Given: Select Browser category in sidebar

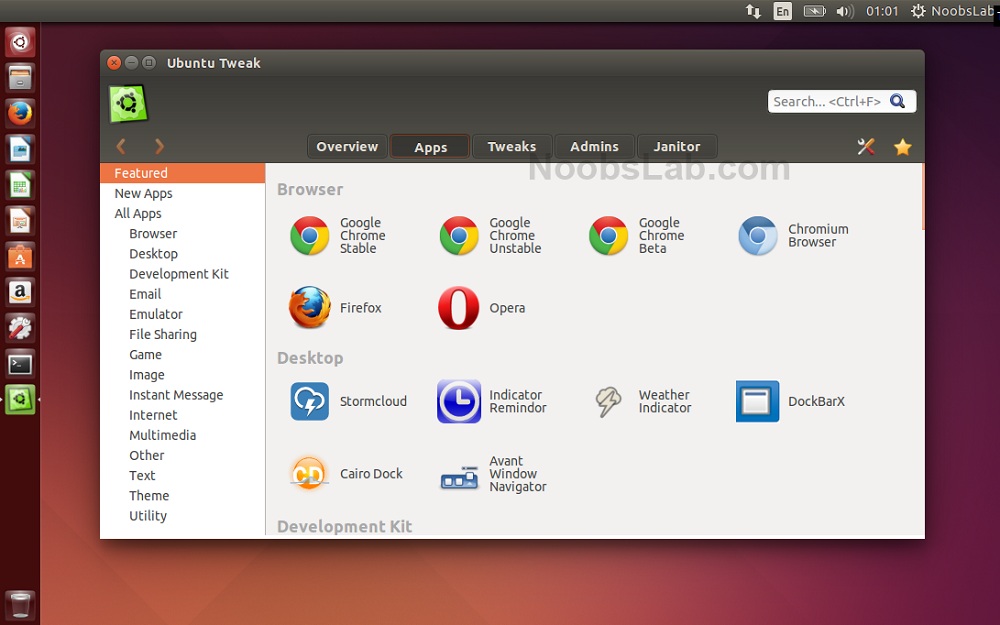Looking at the screenshot, I should coord(182,233).
